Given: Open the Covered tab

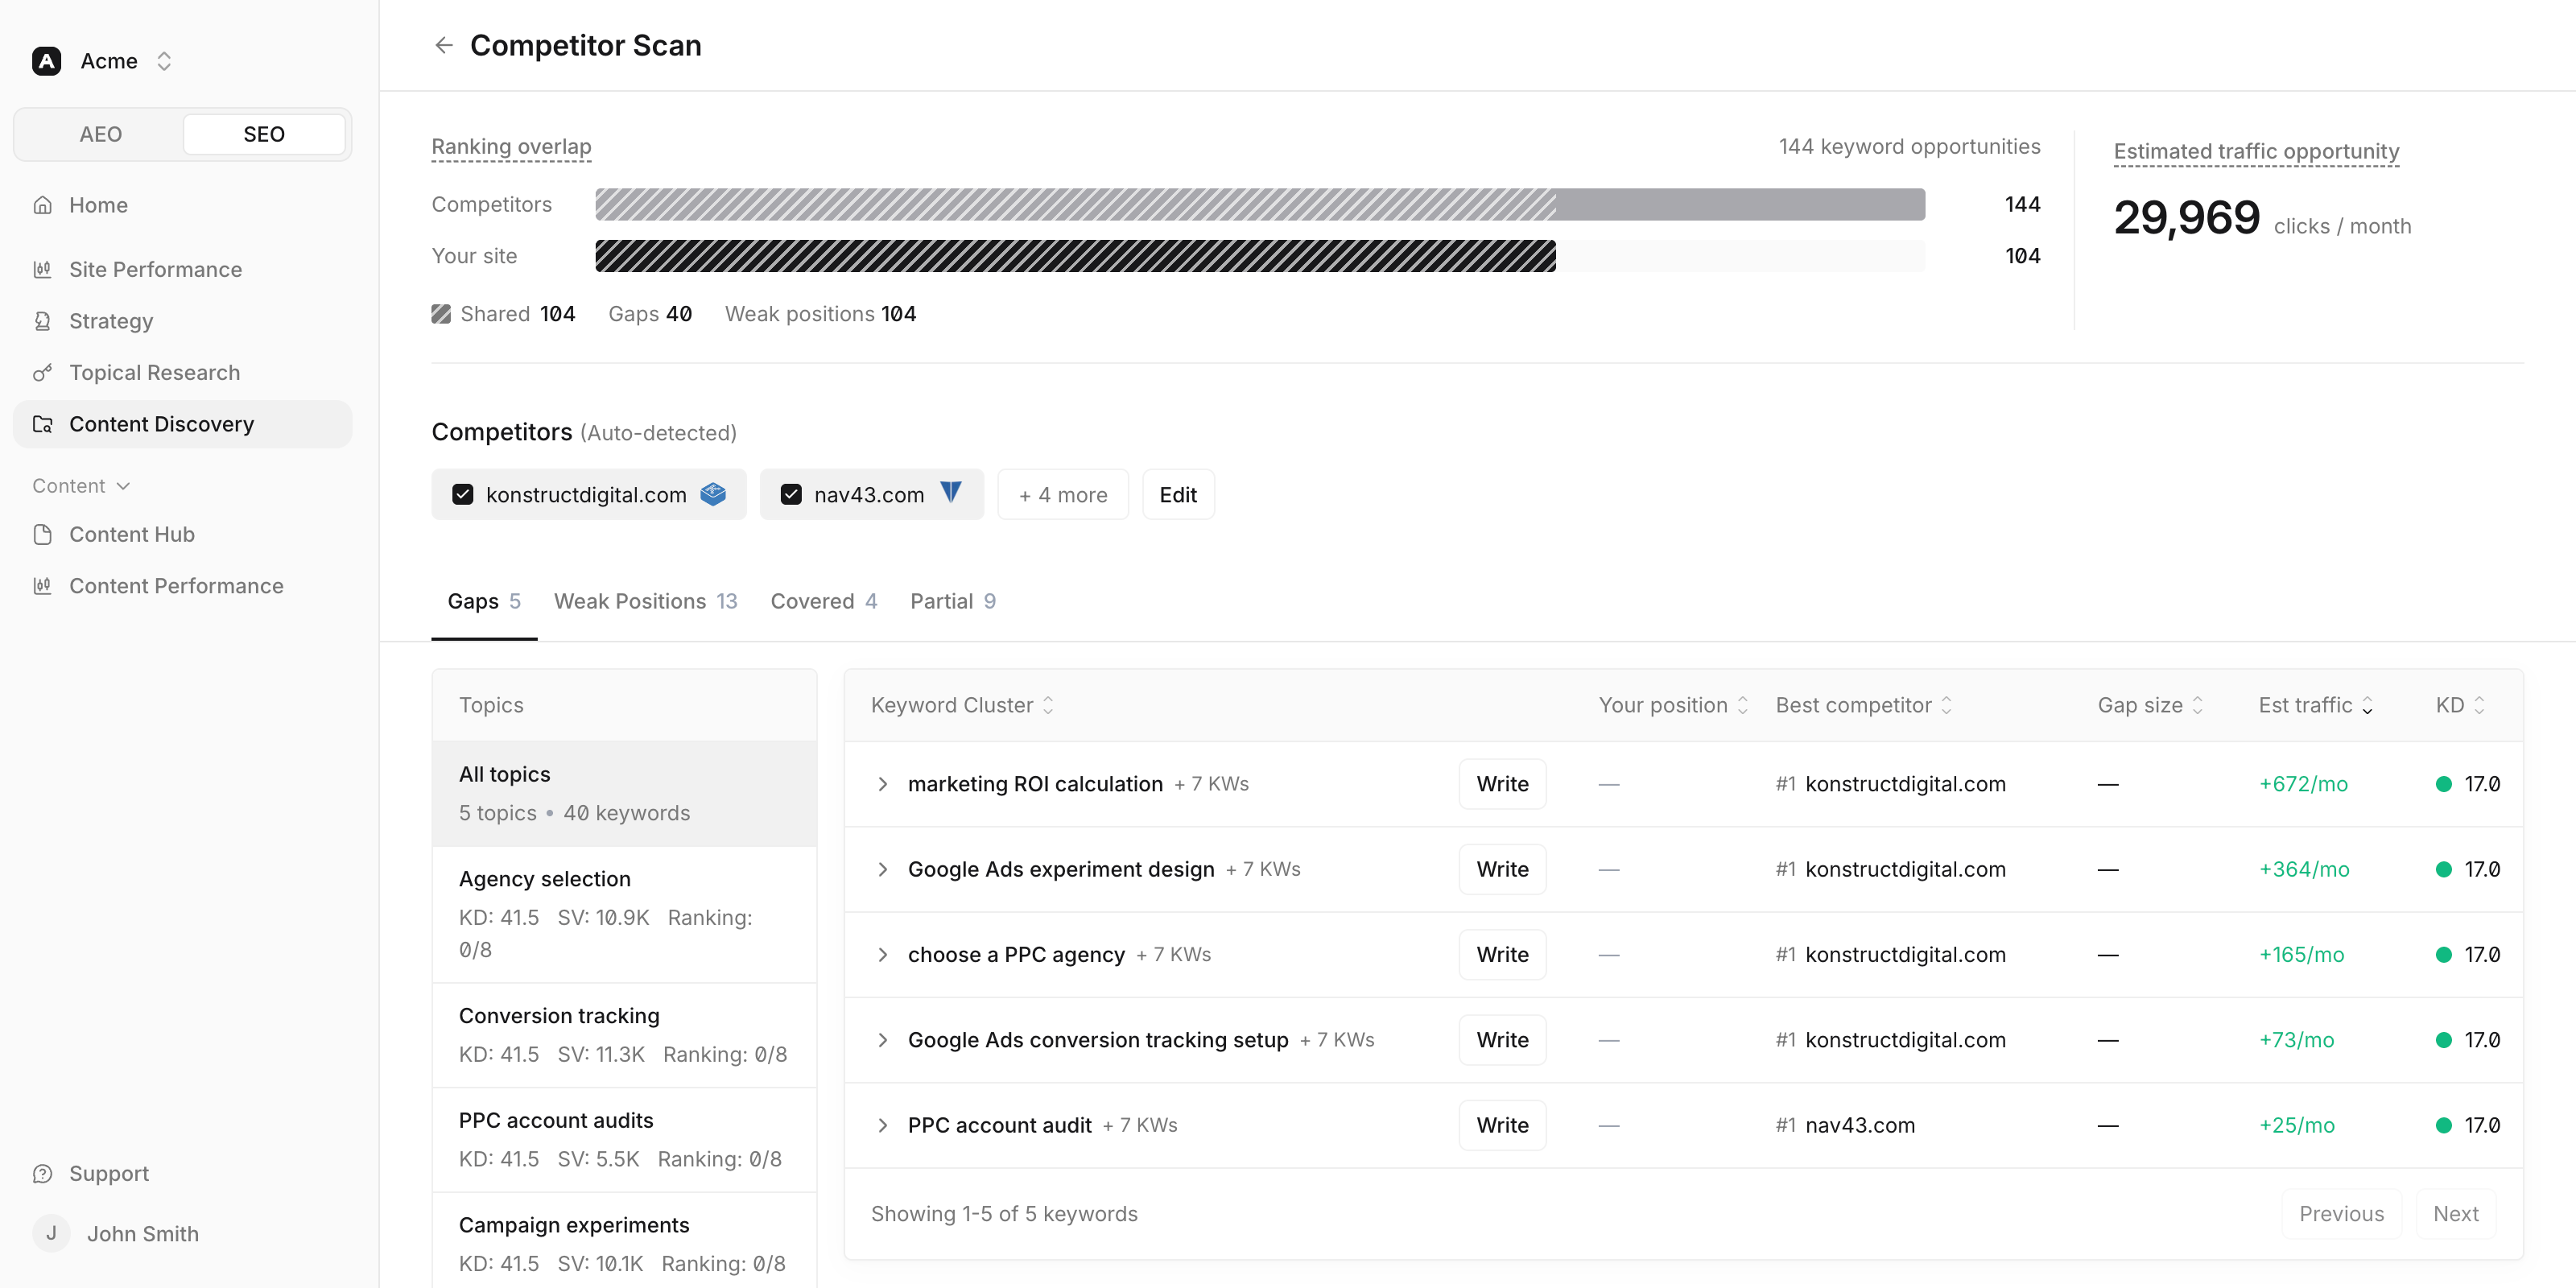Looking at the screenshot, I should pyautogui.click(x=823, y=601).
